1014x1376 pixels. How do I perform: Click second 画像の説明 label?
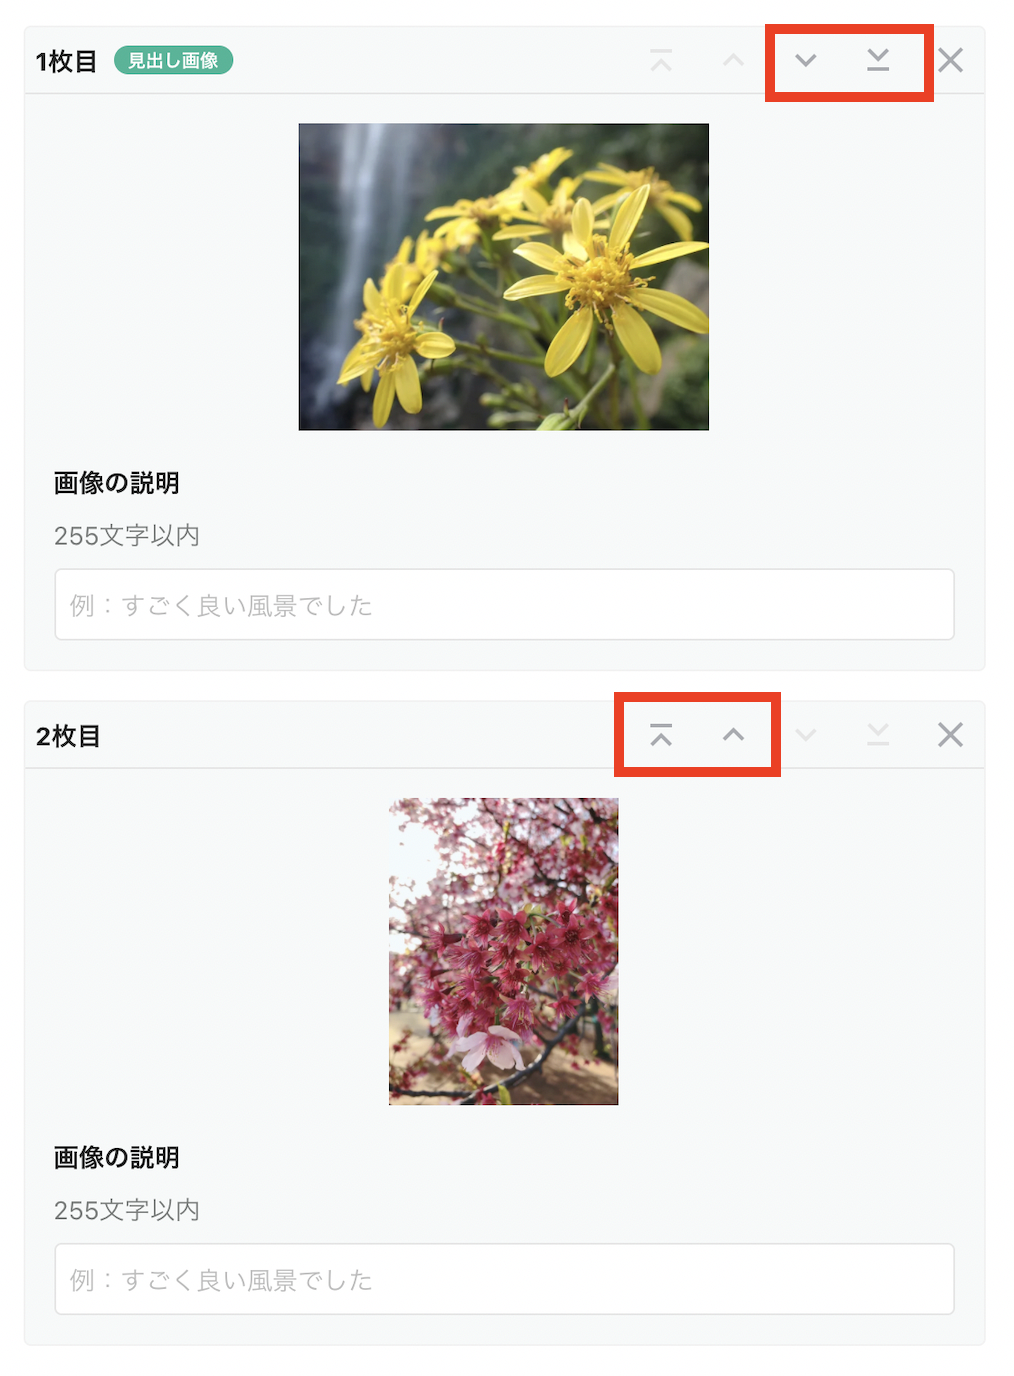pos(117,1158)
